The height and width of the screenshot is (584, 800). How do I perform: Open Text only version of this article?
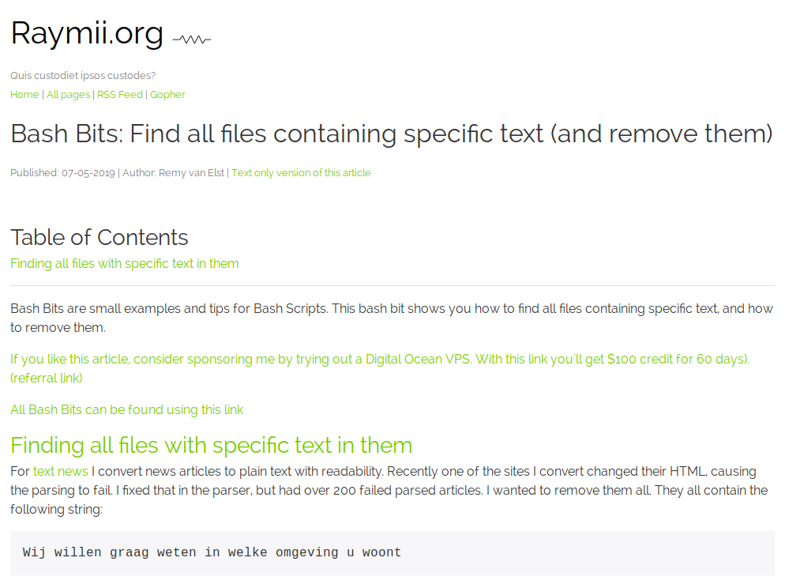(301, 173)
